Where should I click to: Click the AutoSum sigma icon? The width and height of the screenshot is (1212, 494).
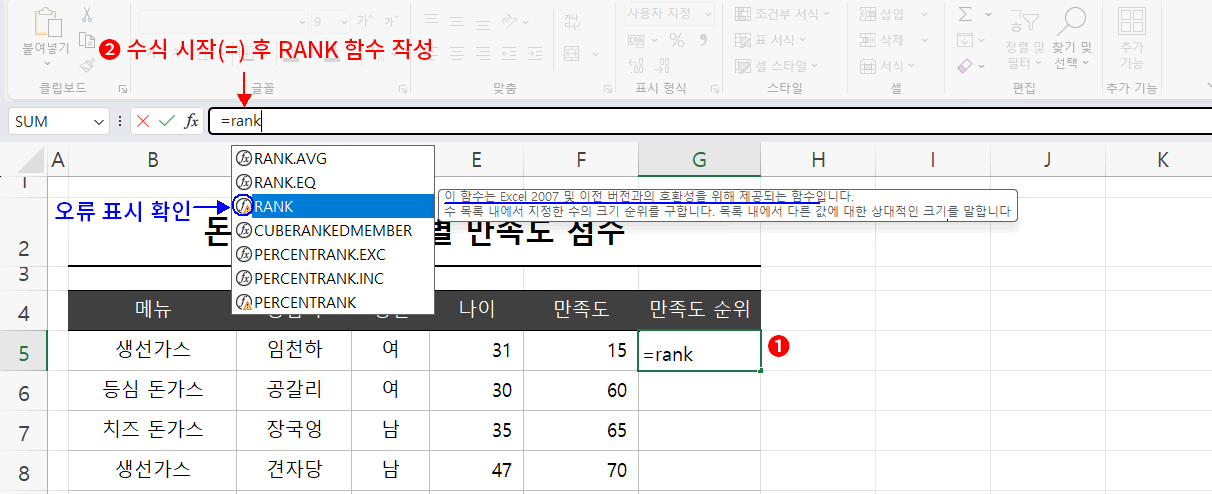[965, 15]
